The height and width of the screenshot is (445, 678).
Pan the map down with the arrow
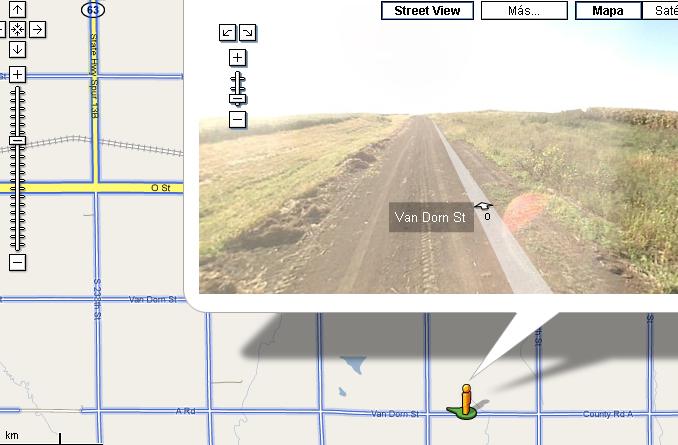click(17, 49)
